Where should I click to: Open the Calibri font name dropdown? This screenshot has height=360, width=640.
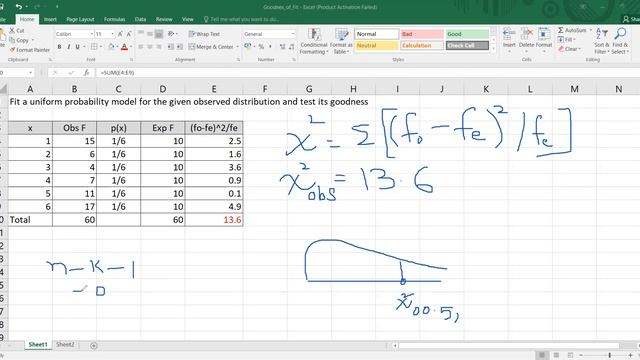[x=92, y=34]
